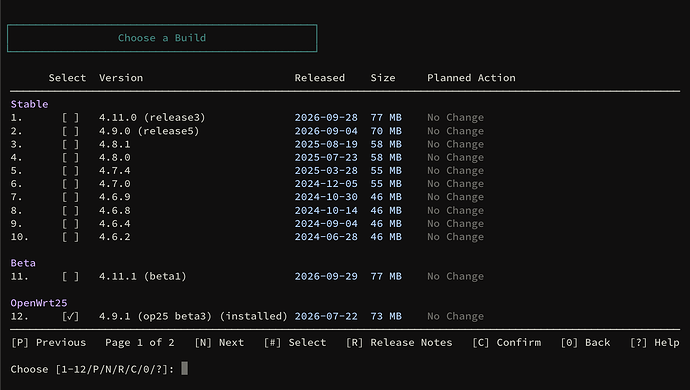Click release date 2024-10-30
This screenshot has width=690, height=390.
point(326,197)
